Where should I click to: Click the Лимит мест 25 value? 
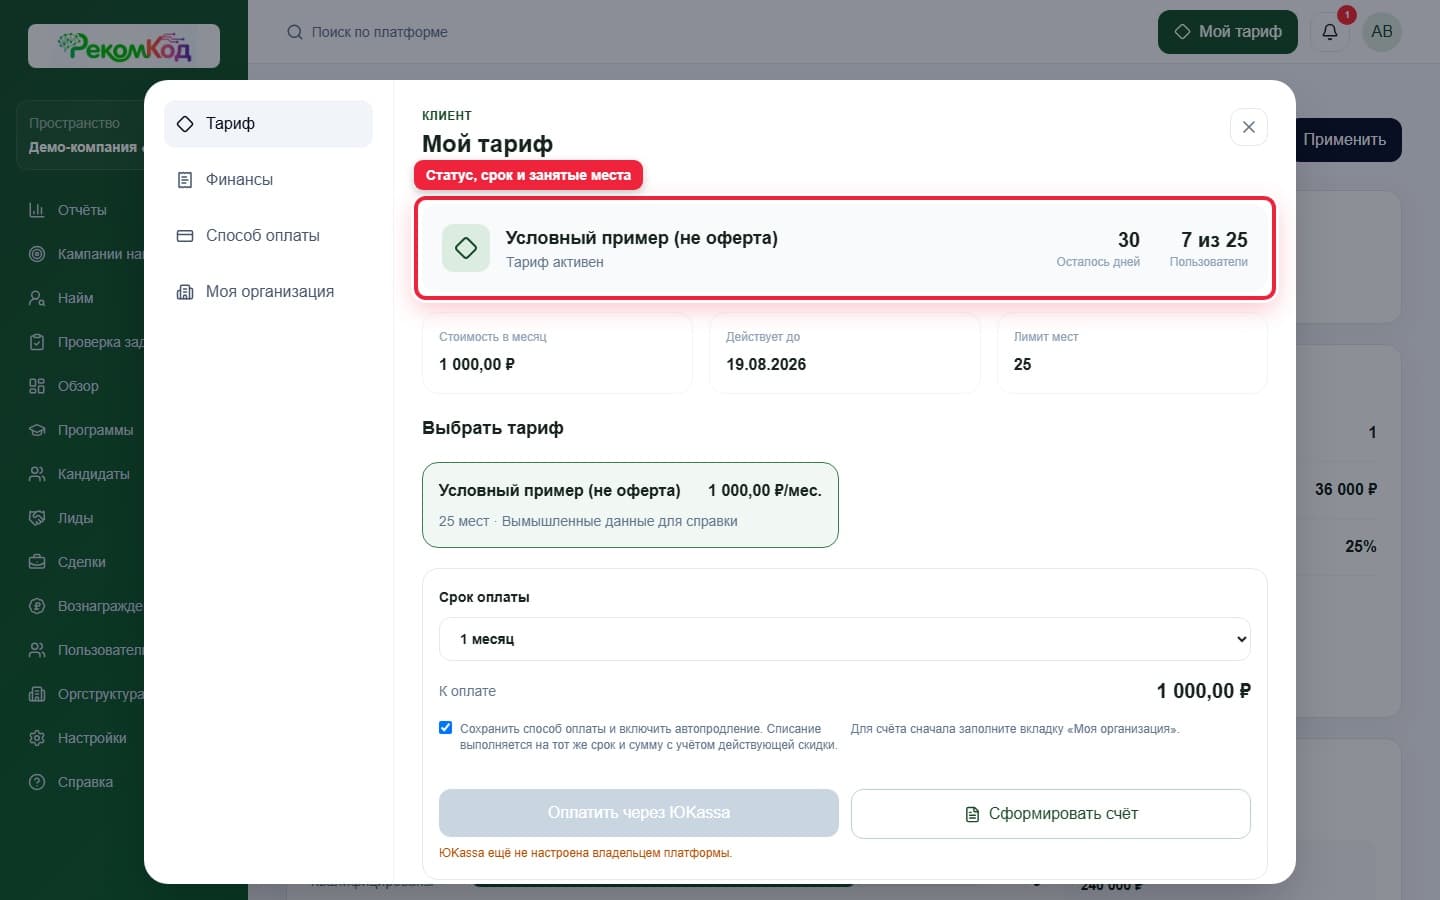1023,365
